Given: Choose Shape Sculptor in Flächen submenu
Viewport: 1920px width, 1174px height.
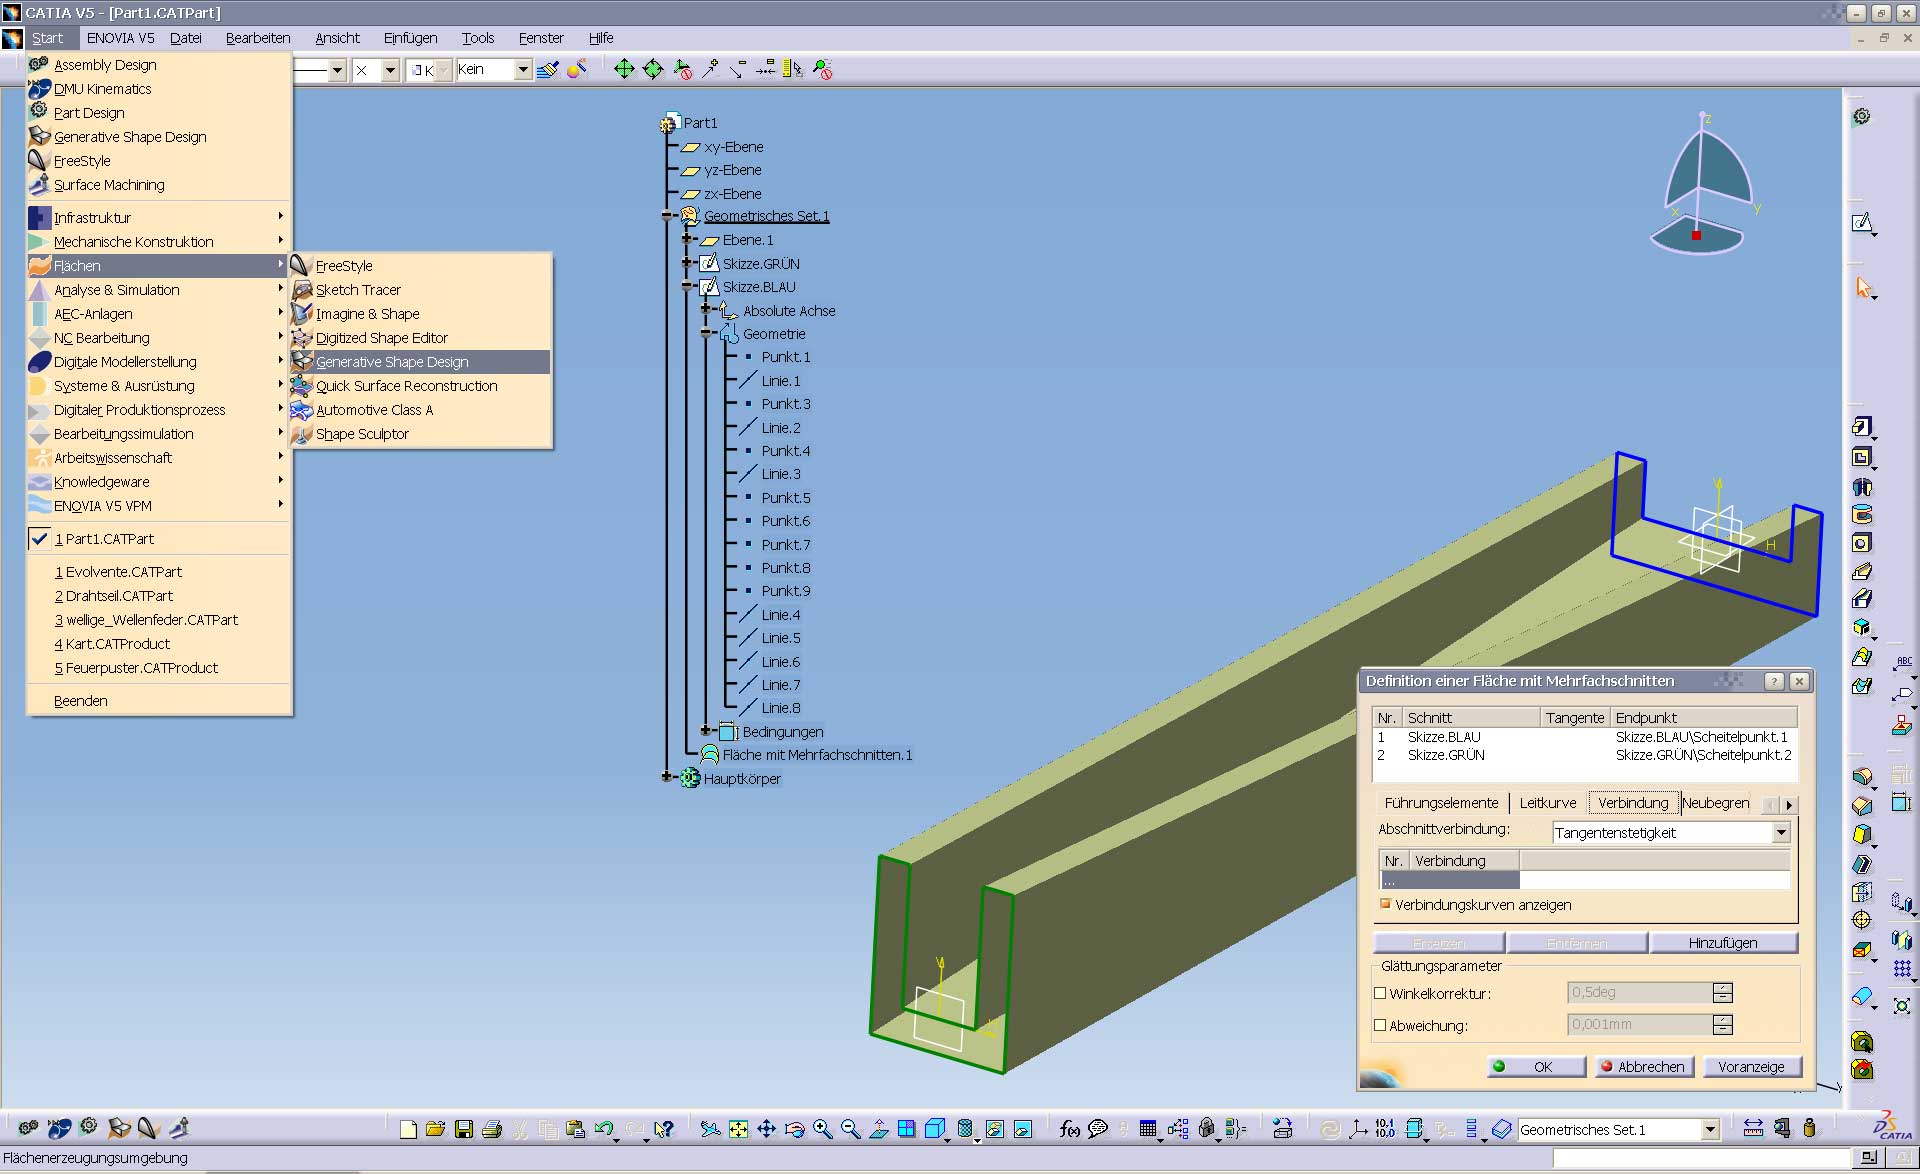Looking at the screenshot, I should (362, 434).
